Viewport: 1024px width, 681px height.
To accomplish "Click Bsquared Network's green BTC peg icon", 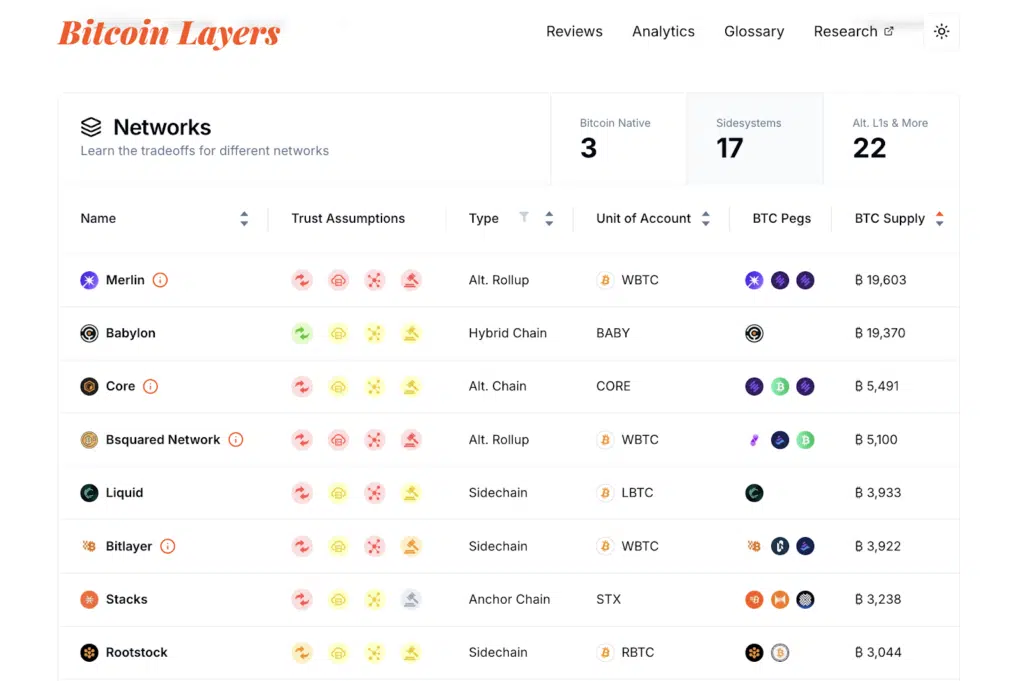I will [805, 439].
